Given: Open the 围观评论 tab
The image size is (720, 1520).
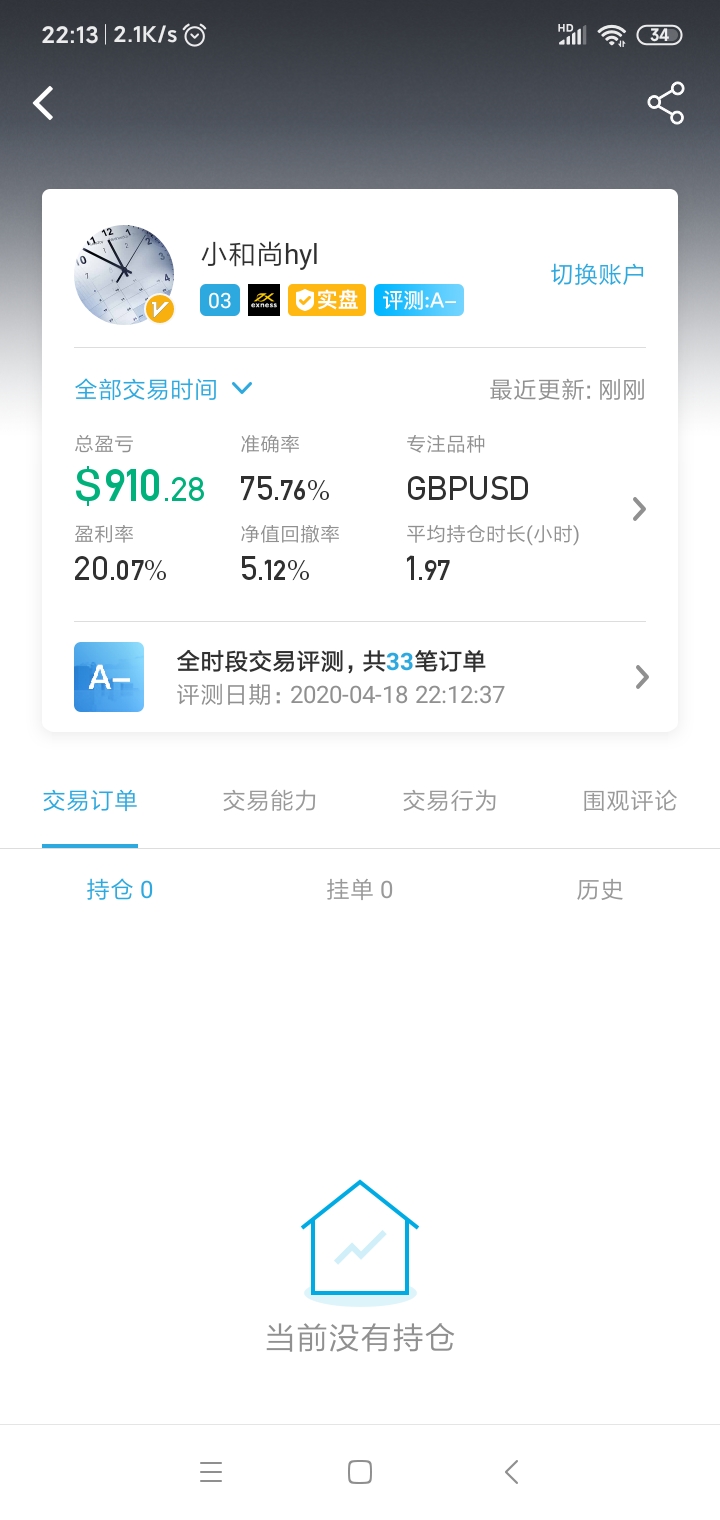Looking at the screenshot, I should pyautogui.click(x=630, y=801).
